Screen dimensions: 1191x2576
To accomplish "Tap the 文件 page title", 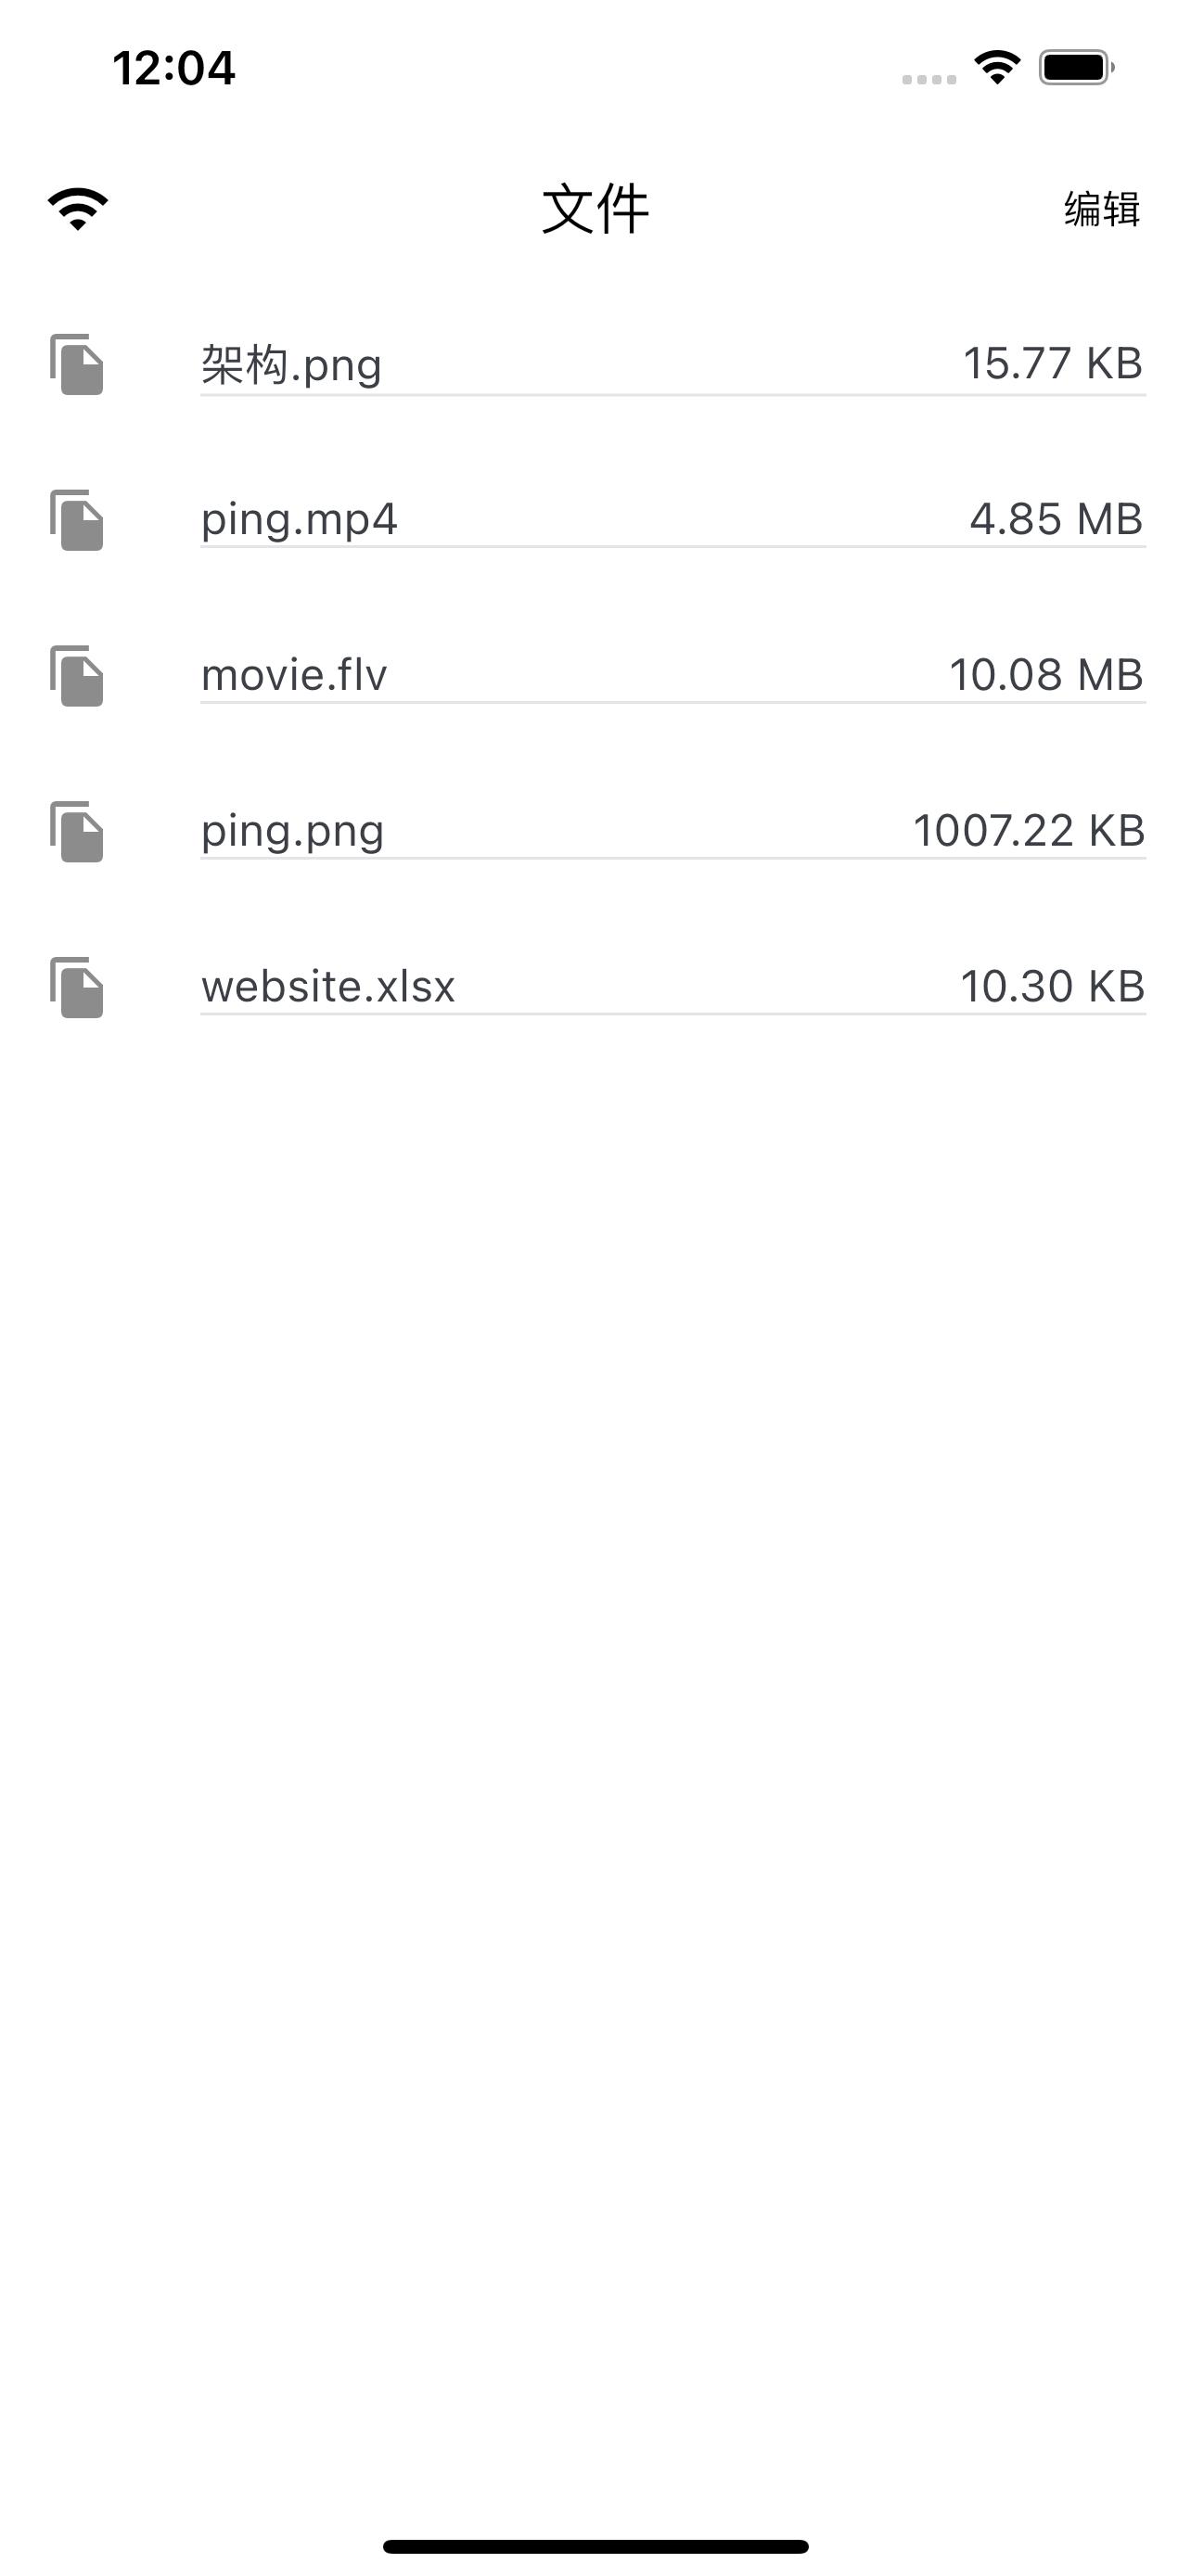I will pos(596,210).
